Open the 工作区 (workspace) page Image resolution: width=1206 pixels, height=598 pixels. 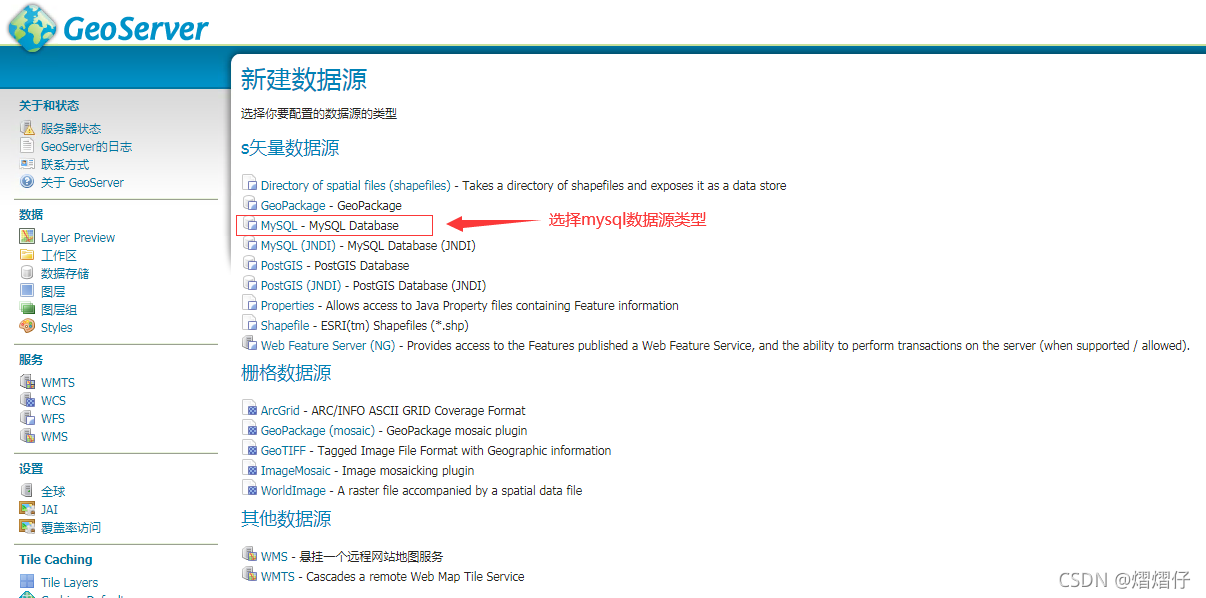58,254
